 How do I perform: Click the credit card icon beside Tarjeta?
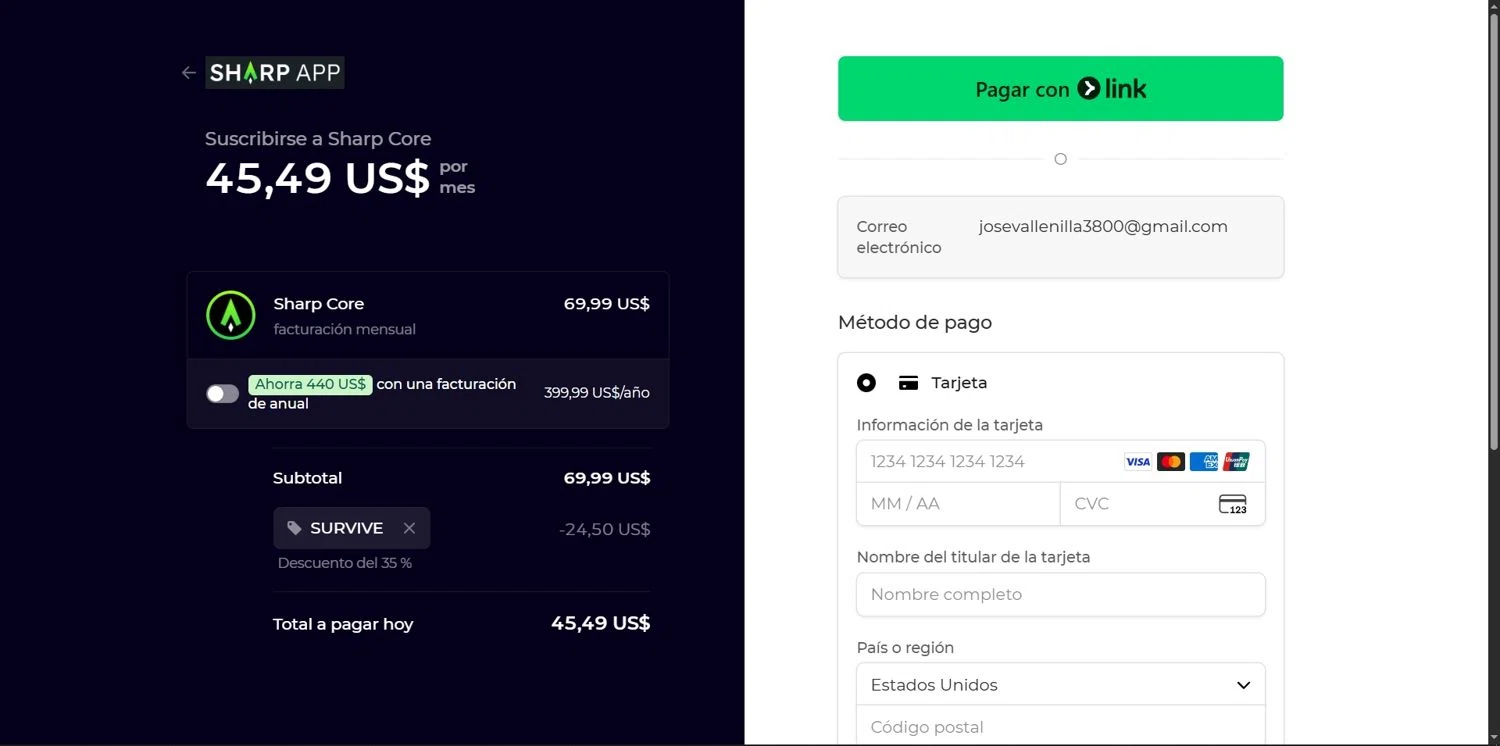coord(908,383)
